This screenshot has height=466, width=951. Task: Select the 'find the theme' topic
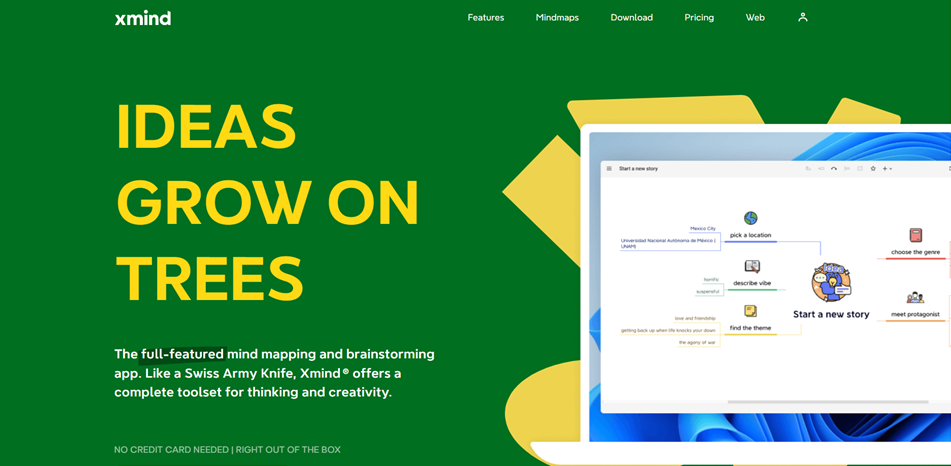pyautogui.click(x=750, y=328)
